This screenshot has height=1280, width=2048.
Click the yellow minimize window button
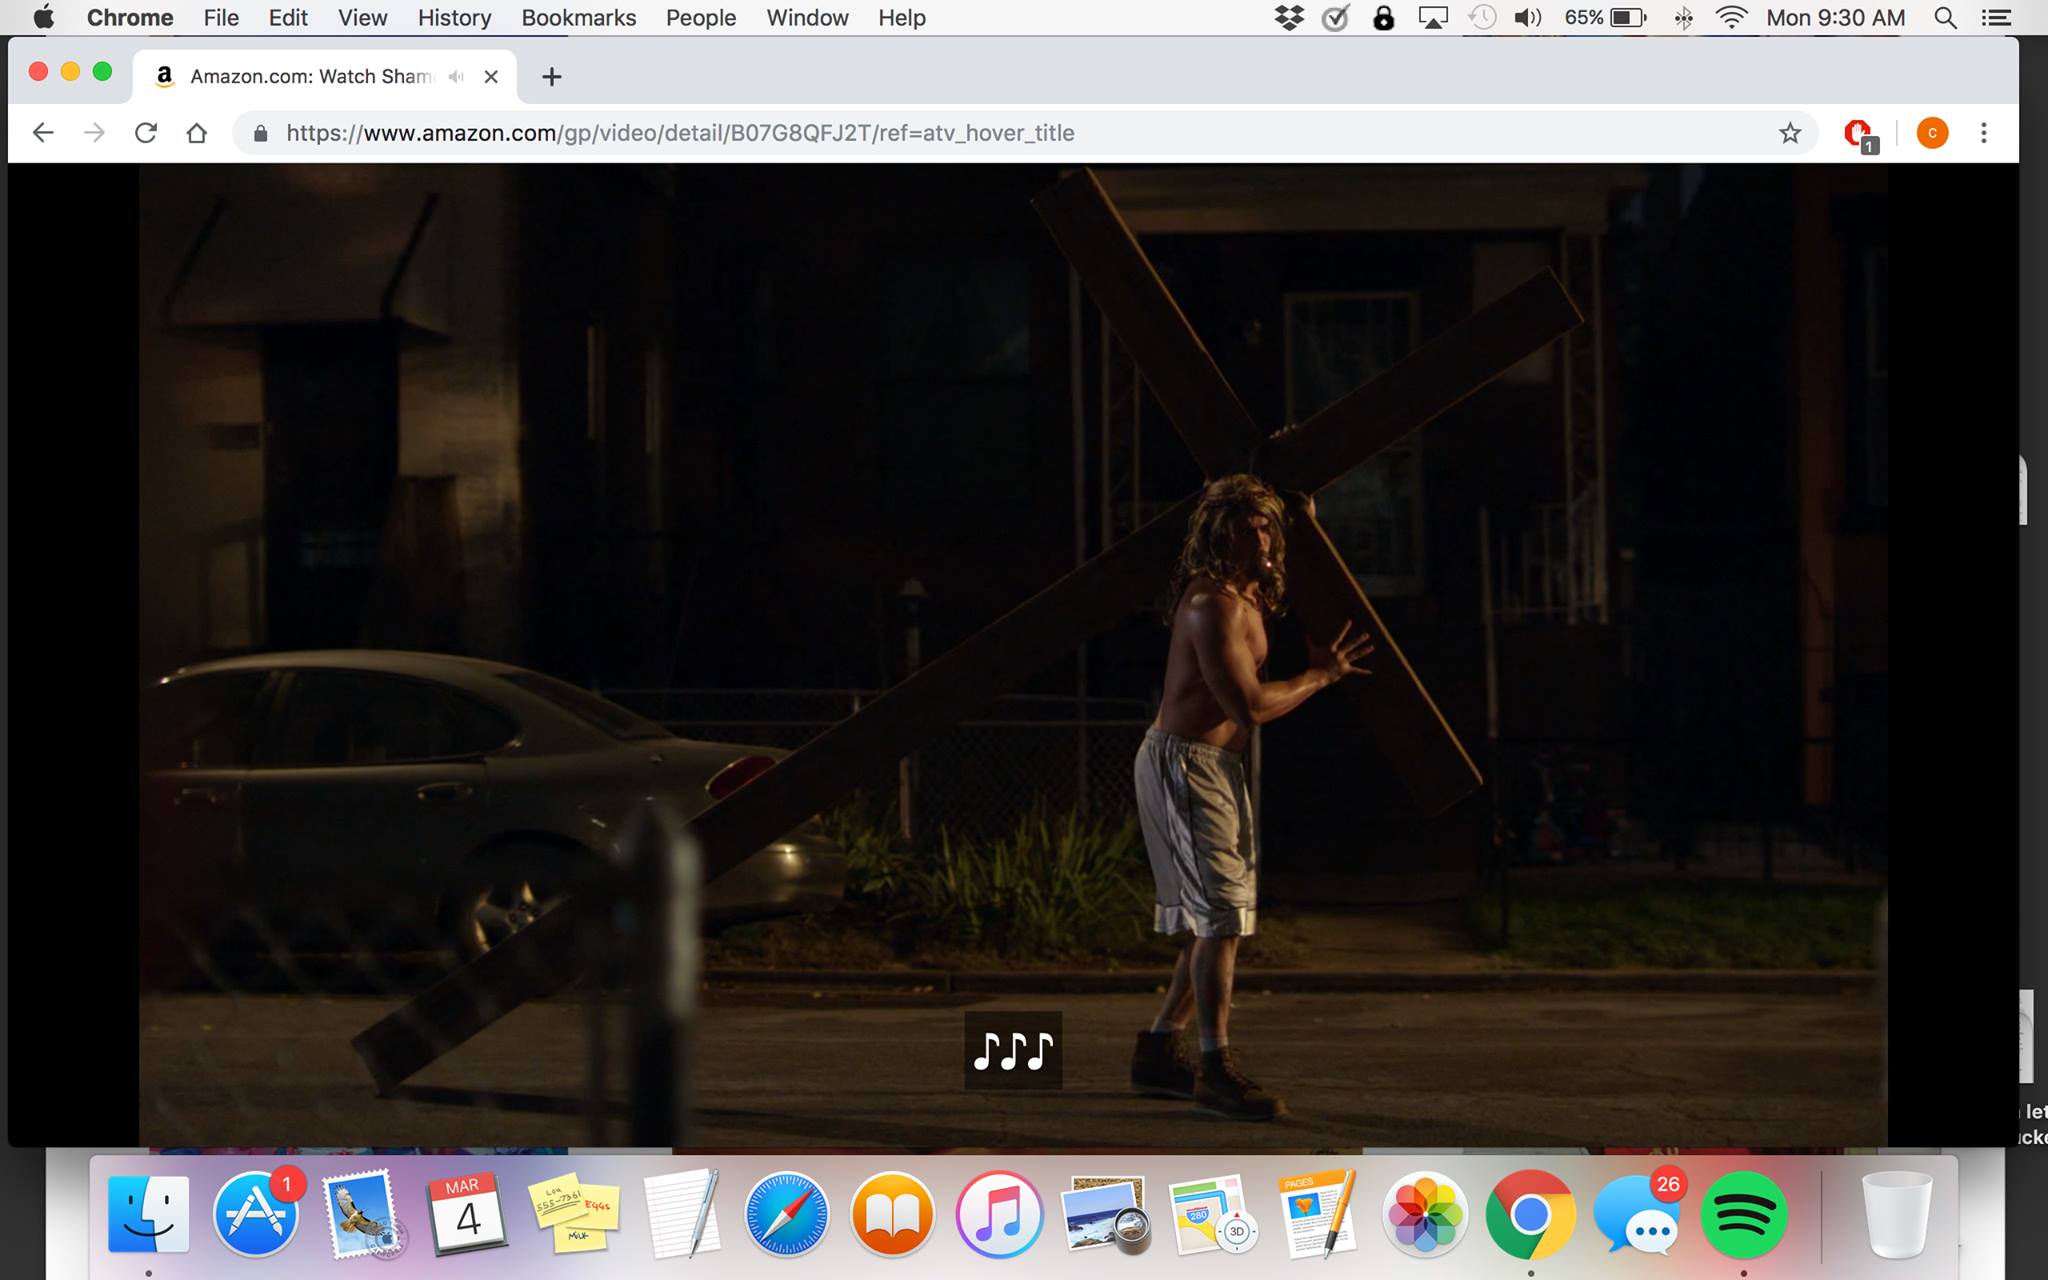pos(70,71)
